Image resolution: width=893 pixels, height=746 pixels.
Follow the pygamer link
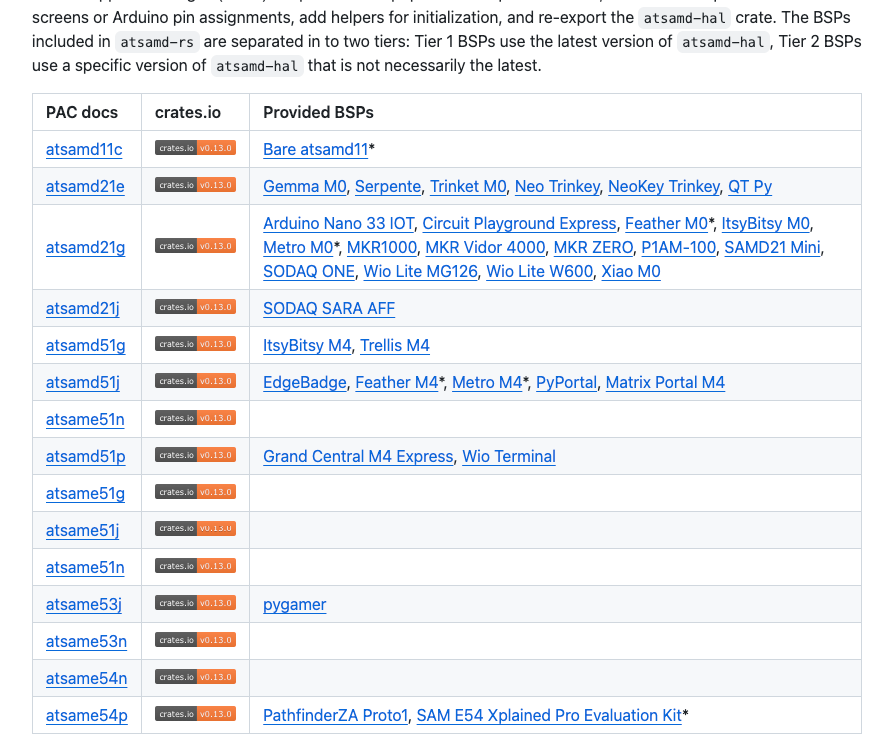tap(294, 604)
